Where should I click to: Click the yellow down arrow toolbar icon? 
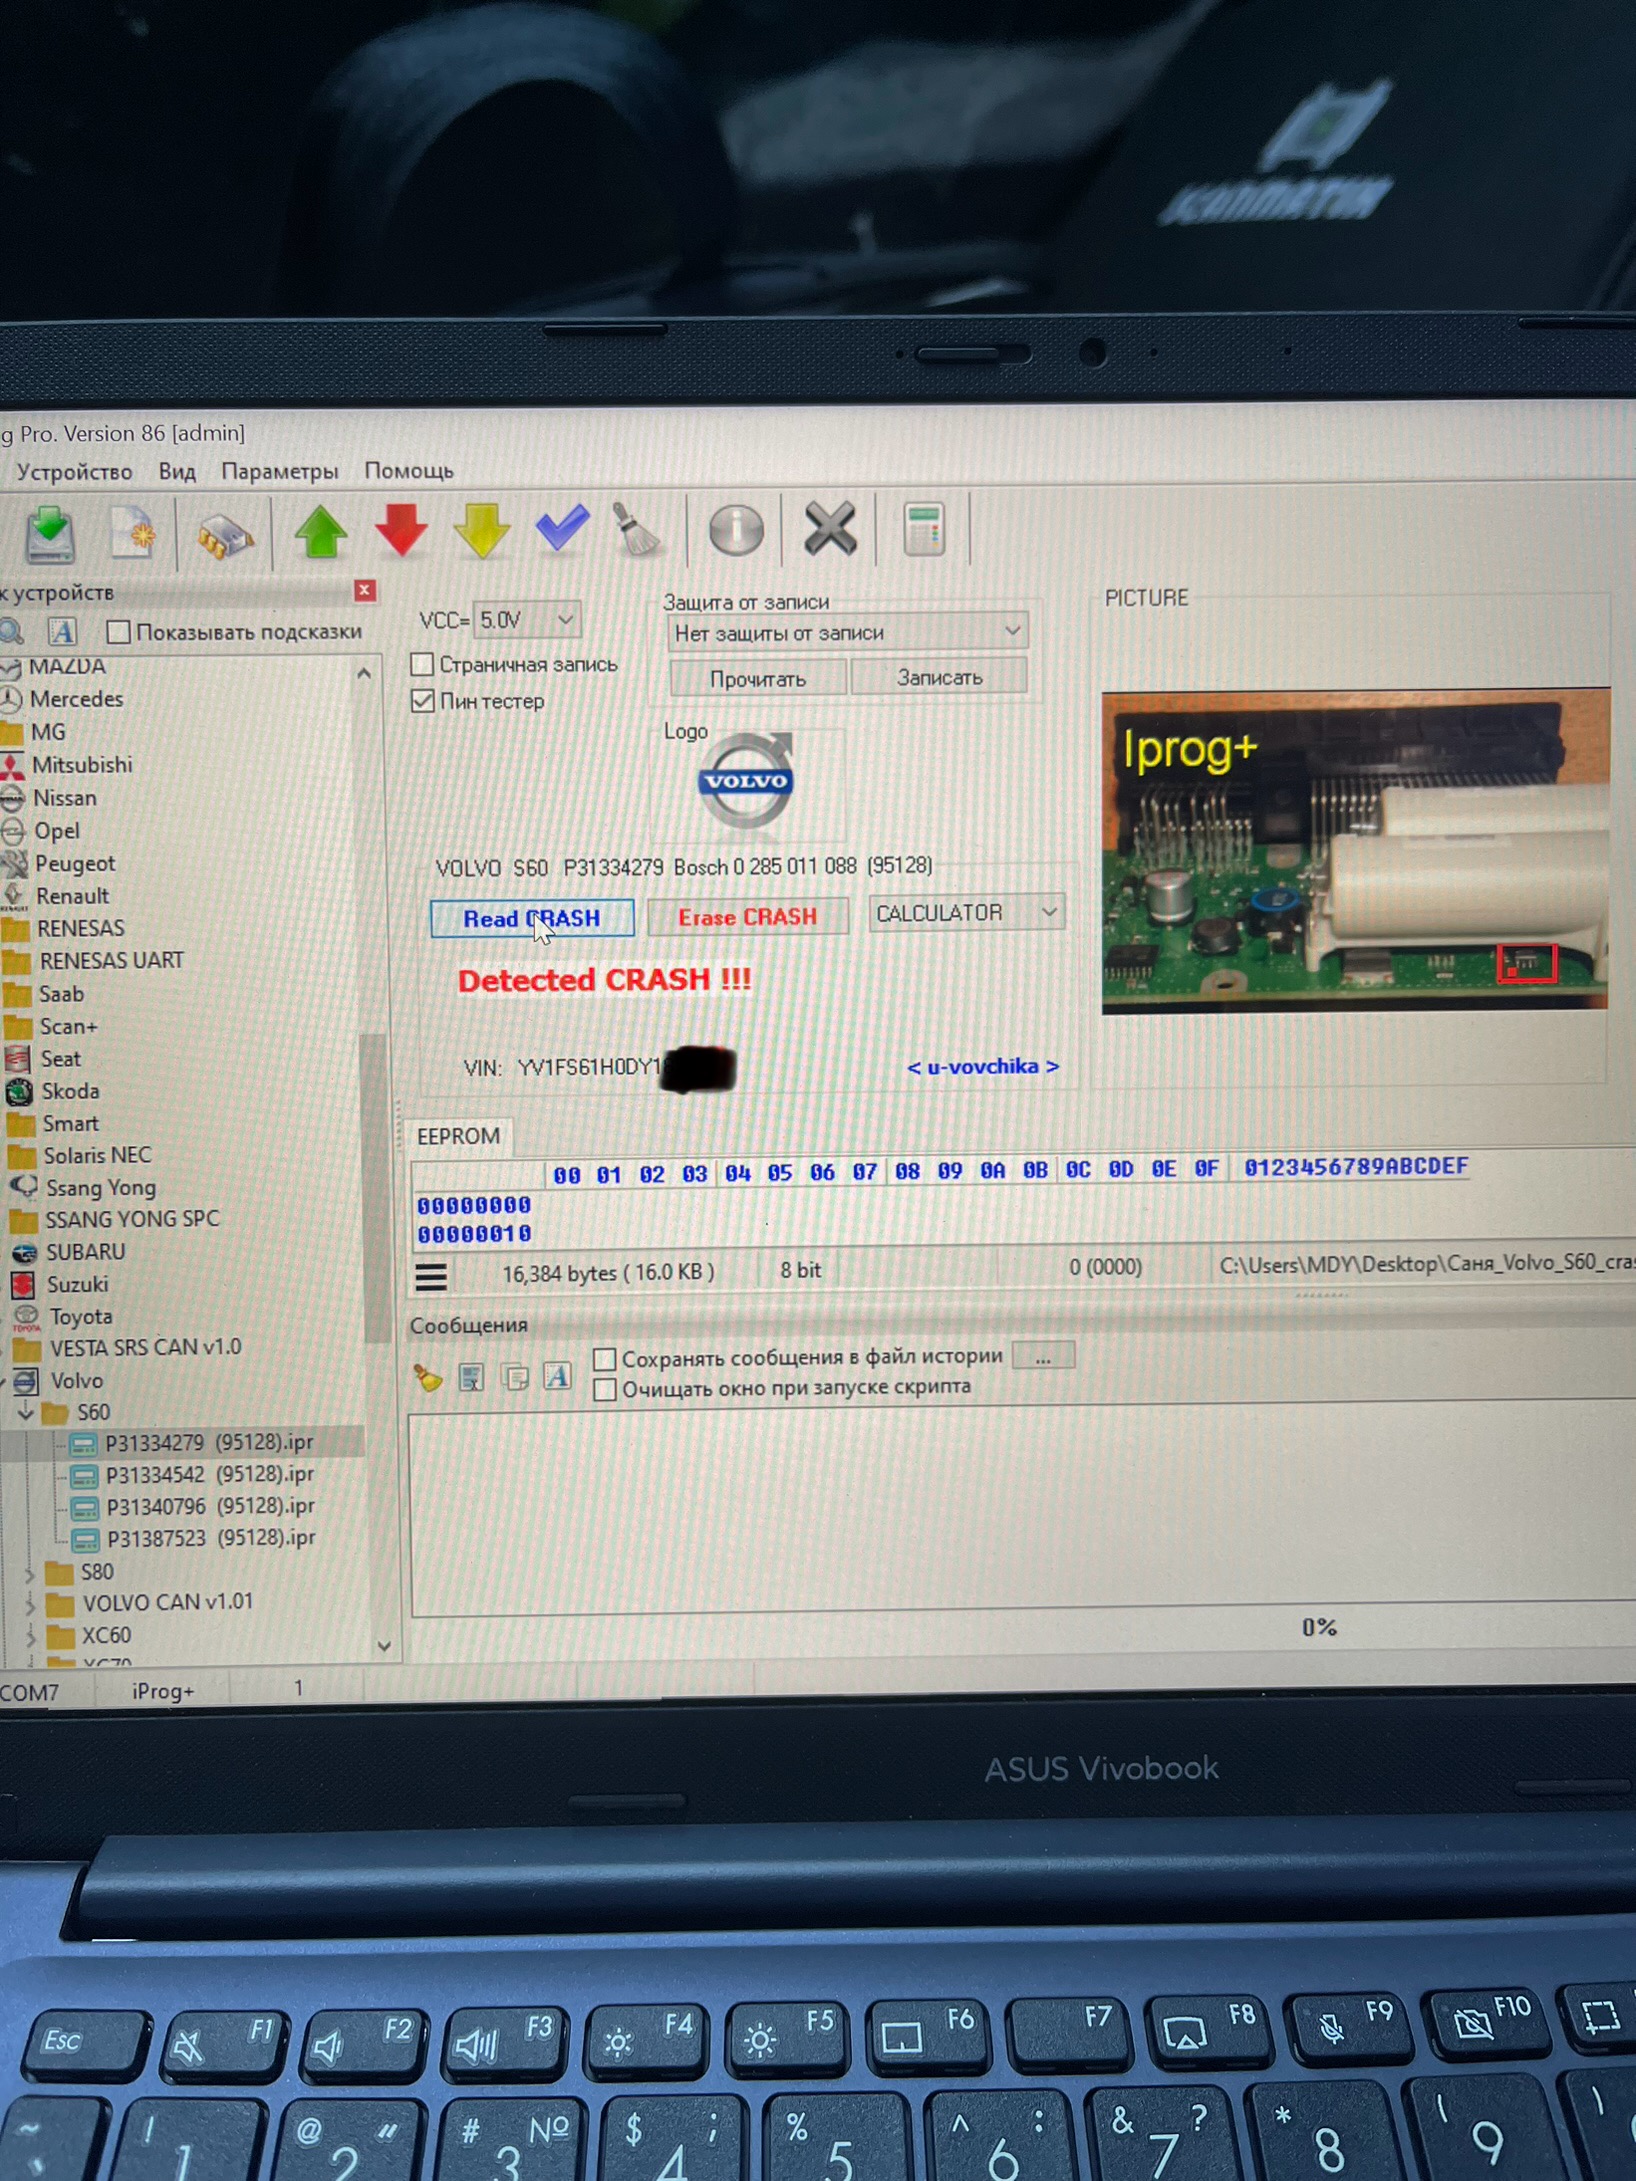coord(482,530)
